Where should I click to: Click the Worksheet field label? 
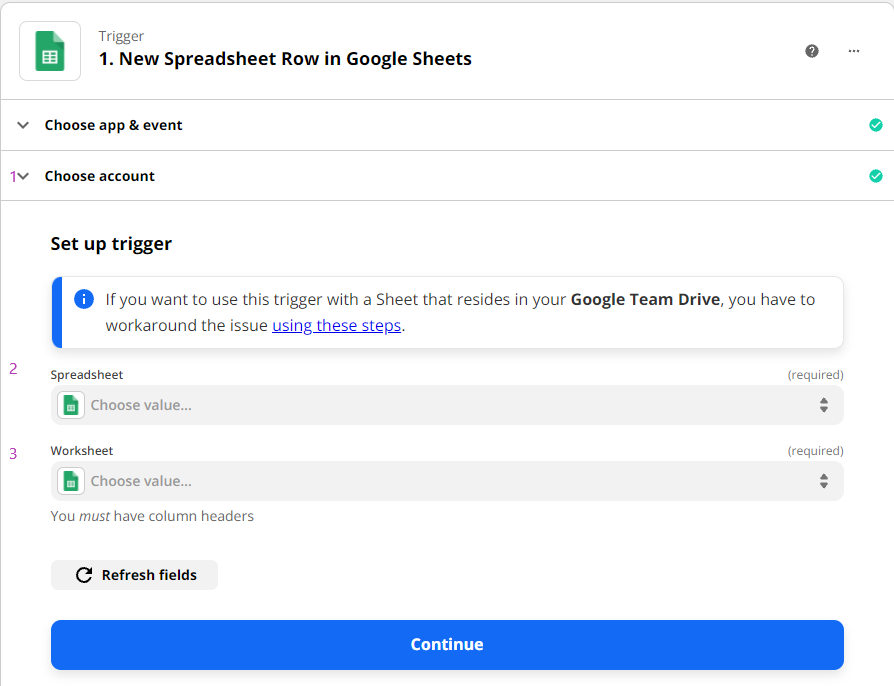point(82,450)
